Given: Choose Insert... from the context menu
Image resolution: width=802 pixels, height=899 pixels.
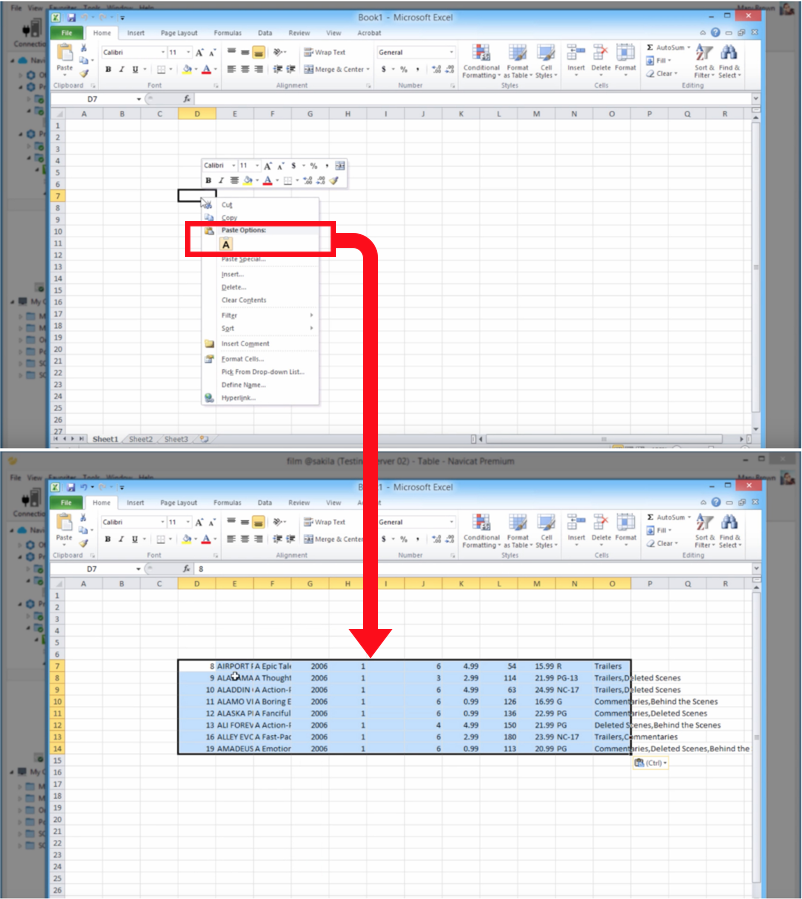Looking at the screenshot, I should pos(233,275).
